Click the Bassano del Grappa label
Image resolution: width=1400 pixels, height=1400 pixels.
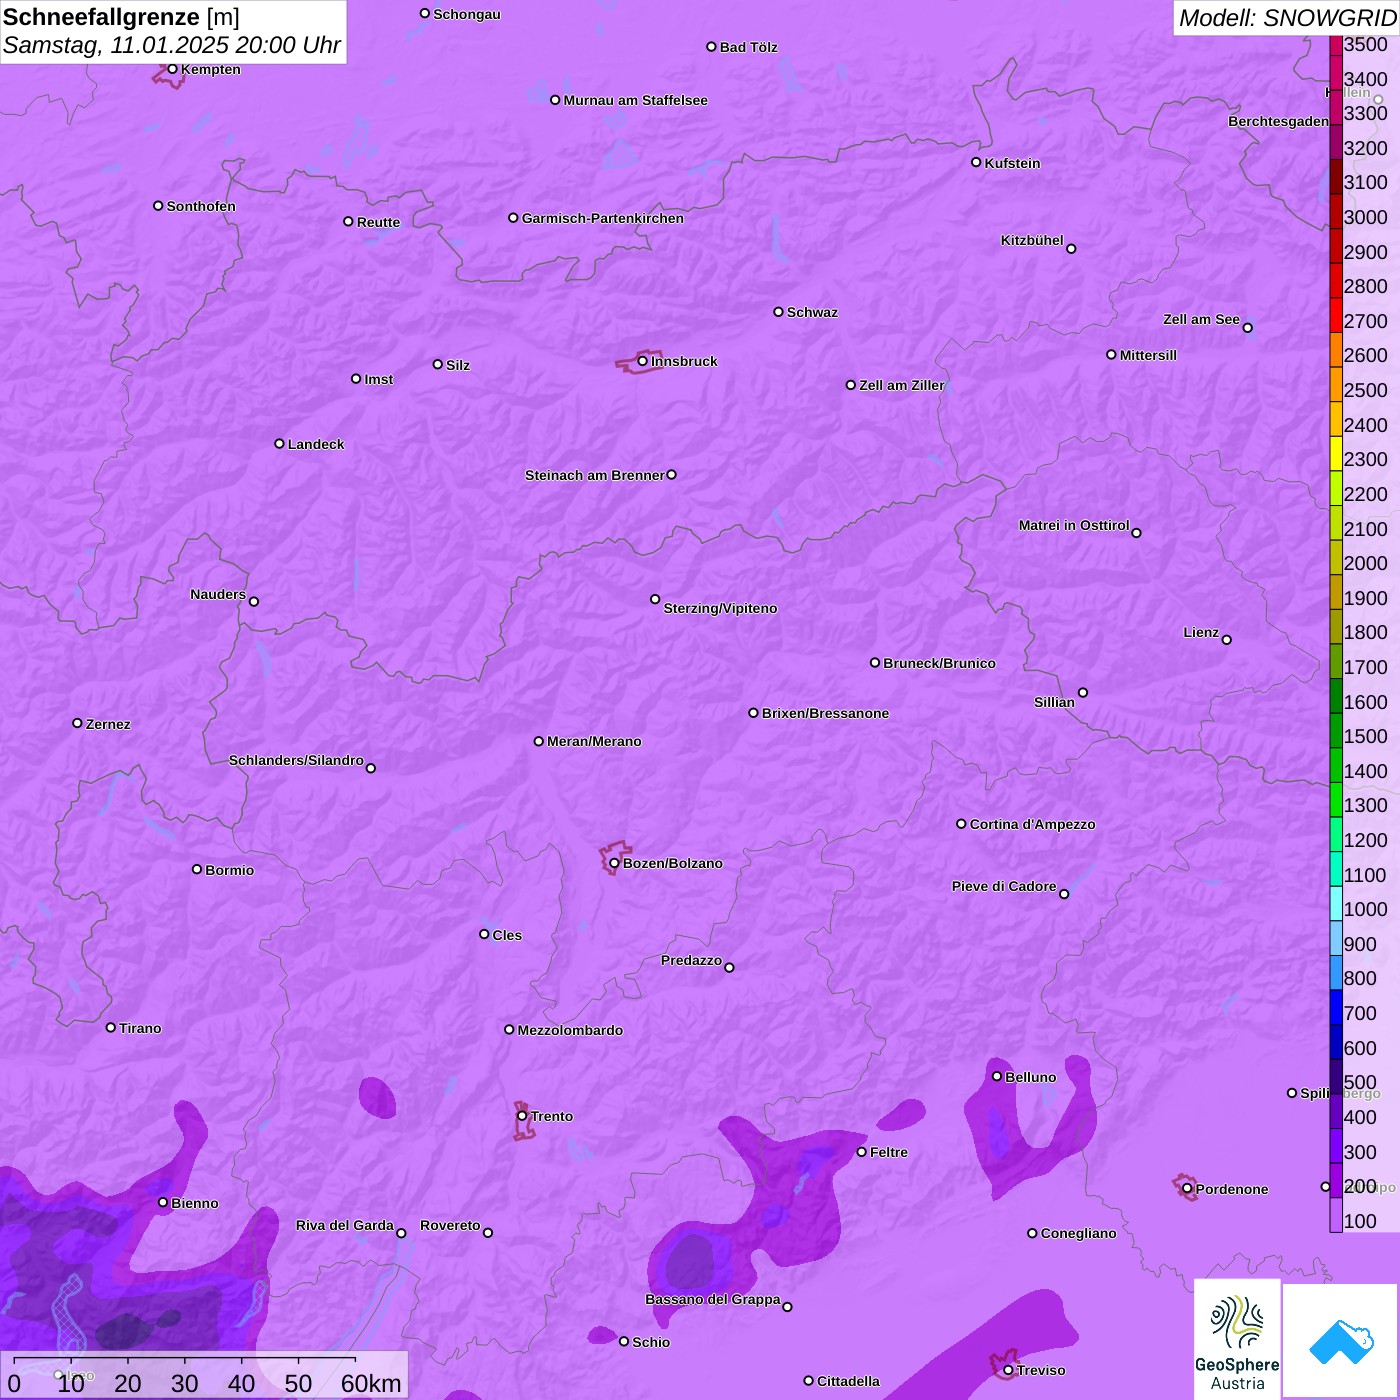pos(713,1299)
